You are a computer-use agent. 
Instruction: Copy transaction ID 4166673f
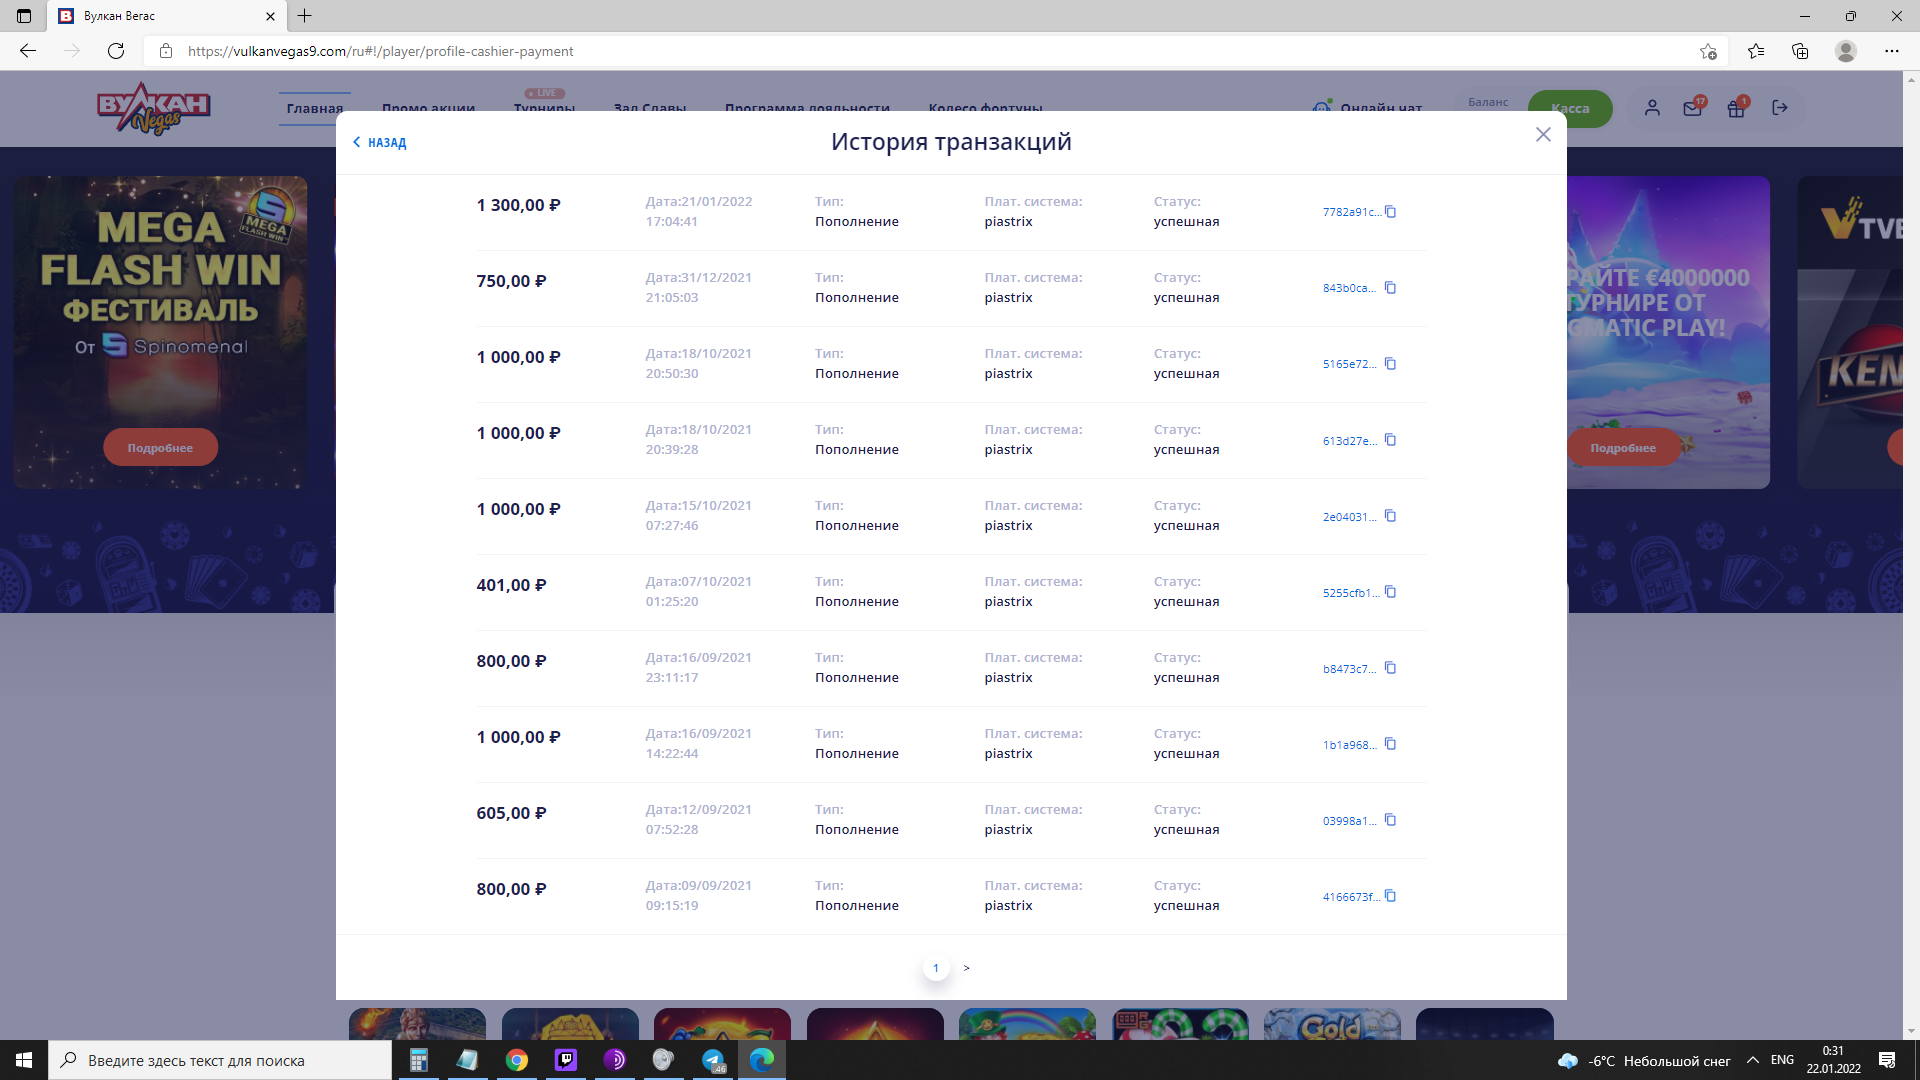pyautogui.click(x=1390, y=896)
